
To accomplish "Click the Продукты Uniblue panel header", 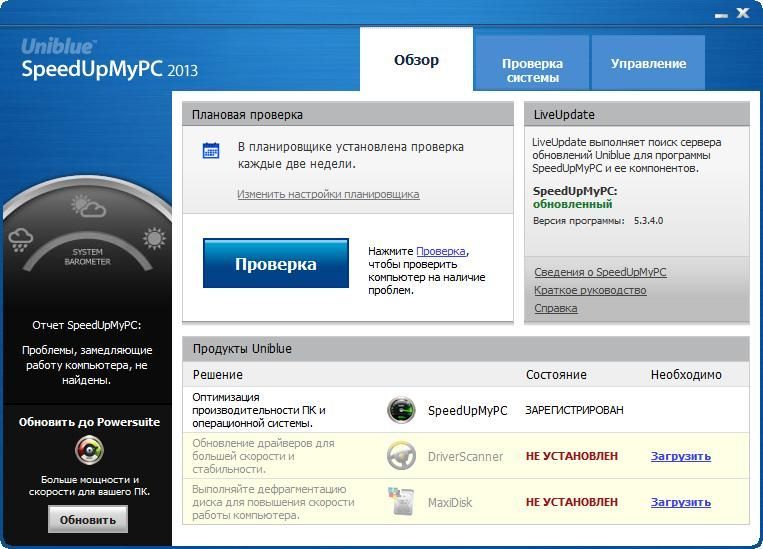I will pos(466,348).
